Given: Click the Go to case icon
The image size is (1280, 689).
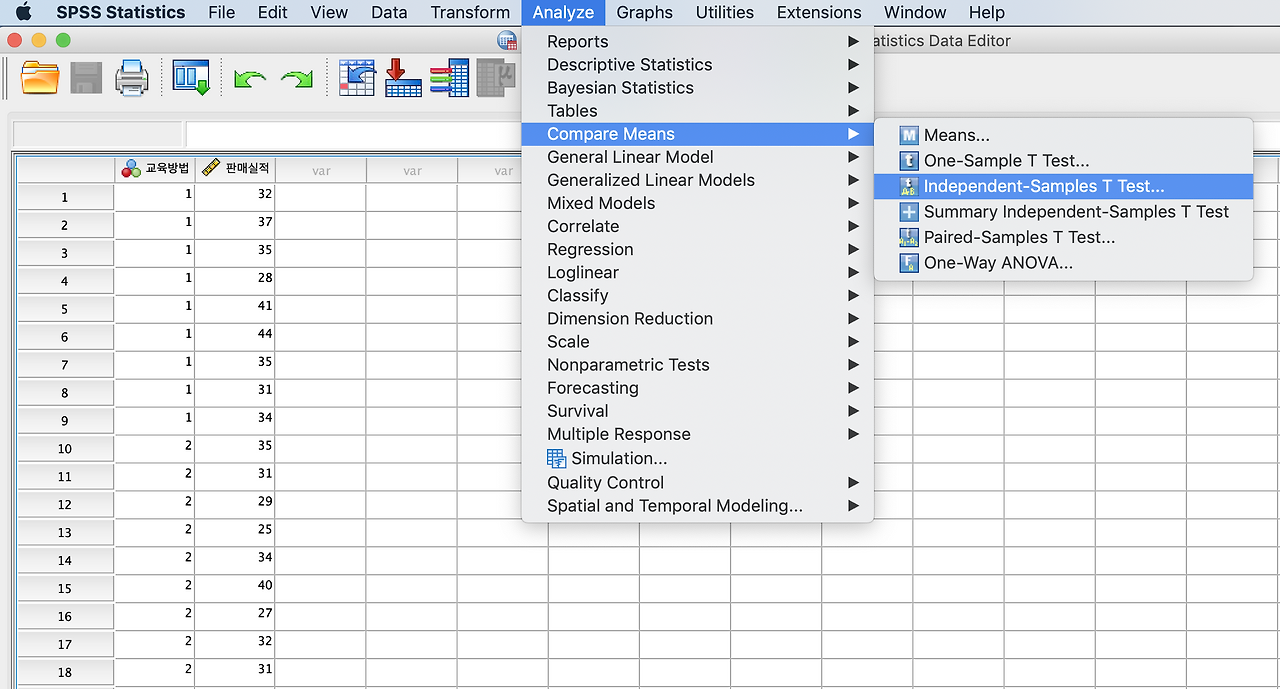Looking at the screenshot, I should (357, 78).
